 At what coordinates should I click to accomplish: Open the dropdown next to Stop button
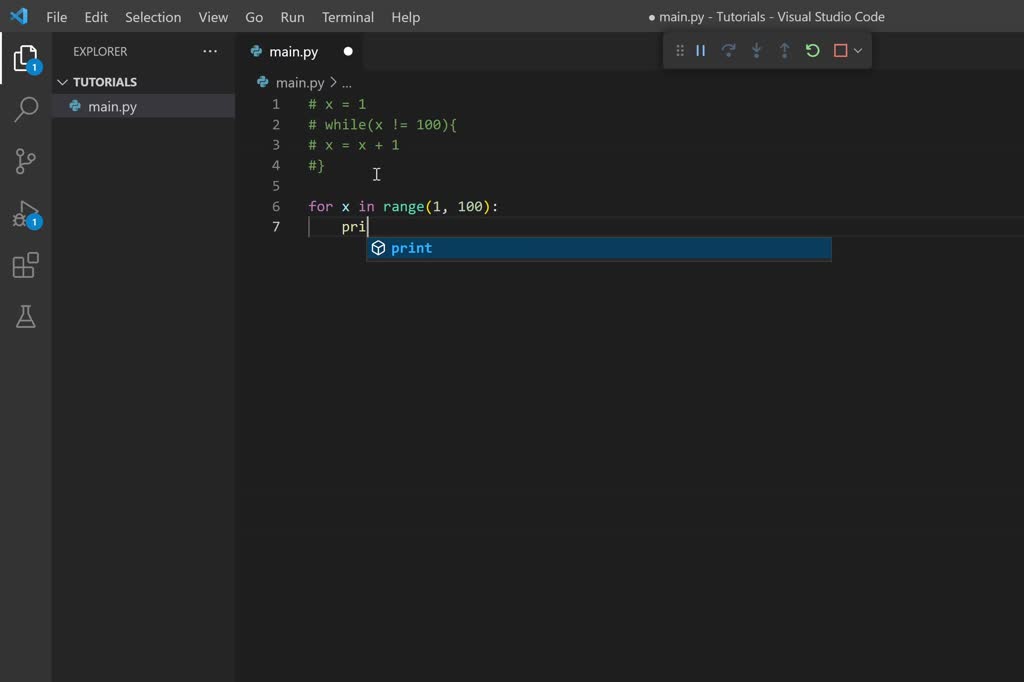[858, 50]
